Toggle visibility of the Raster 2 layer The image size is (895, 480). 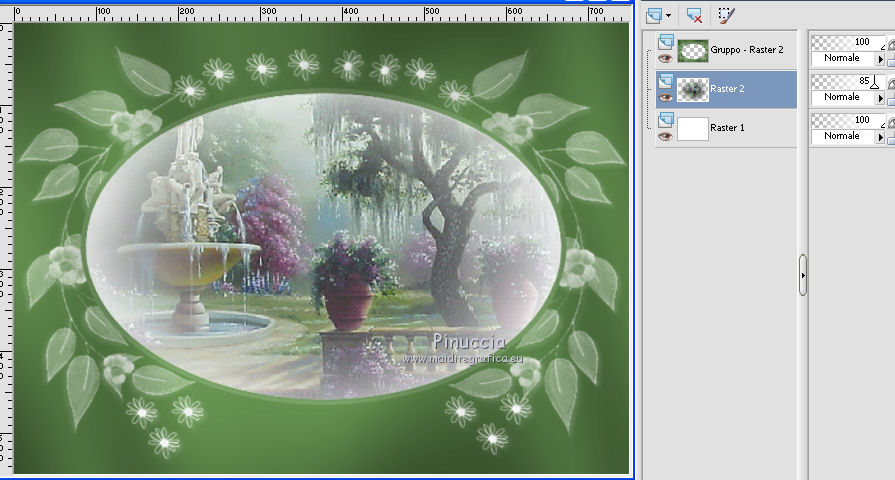click(x=665, y=98)
